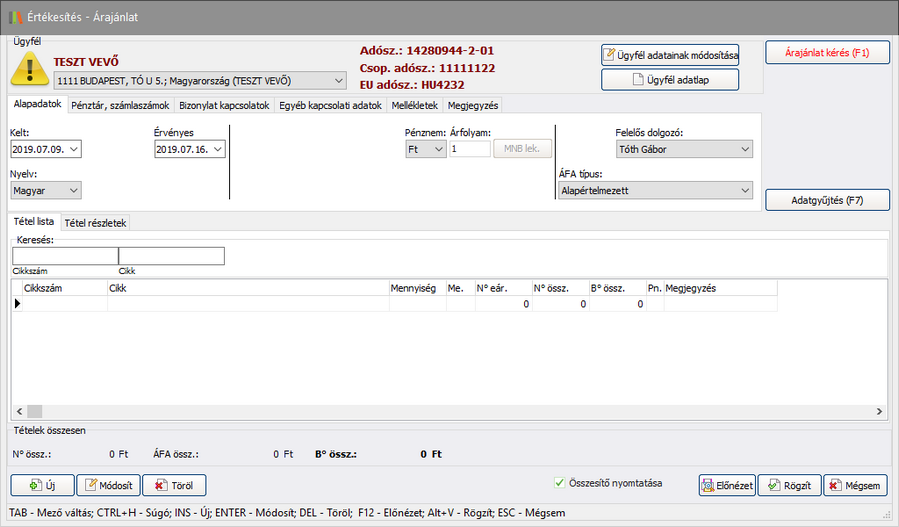Toggle the Összesítő nyomtatása checkbox
This screenshot has height=527, width=899.
tap(560, 483)
